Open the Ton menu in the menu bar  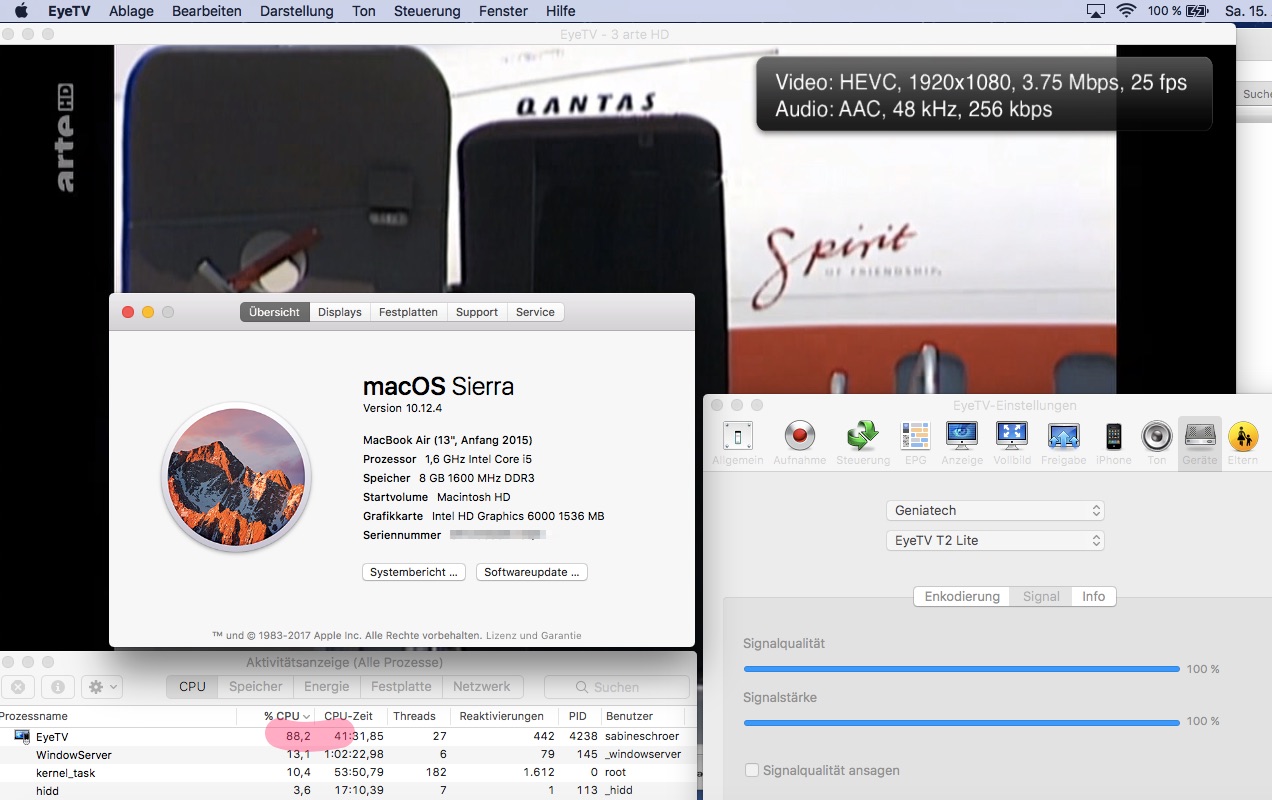[x=364, y=11]
